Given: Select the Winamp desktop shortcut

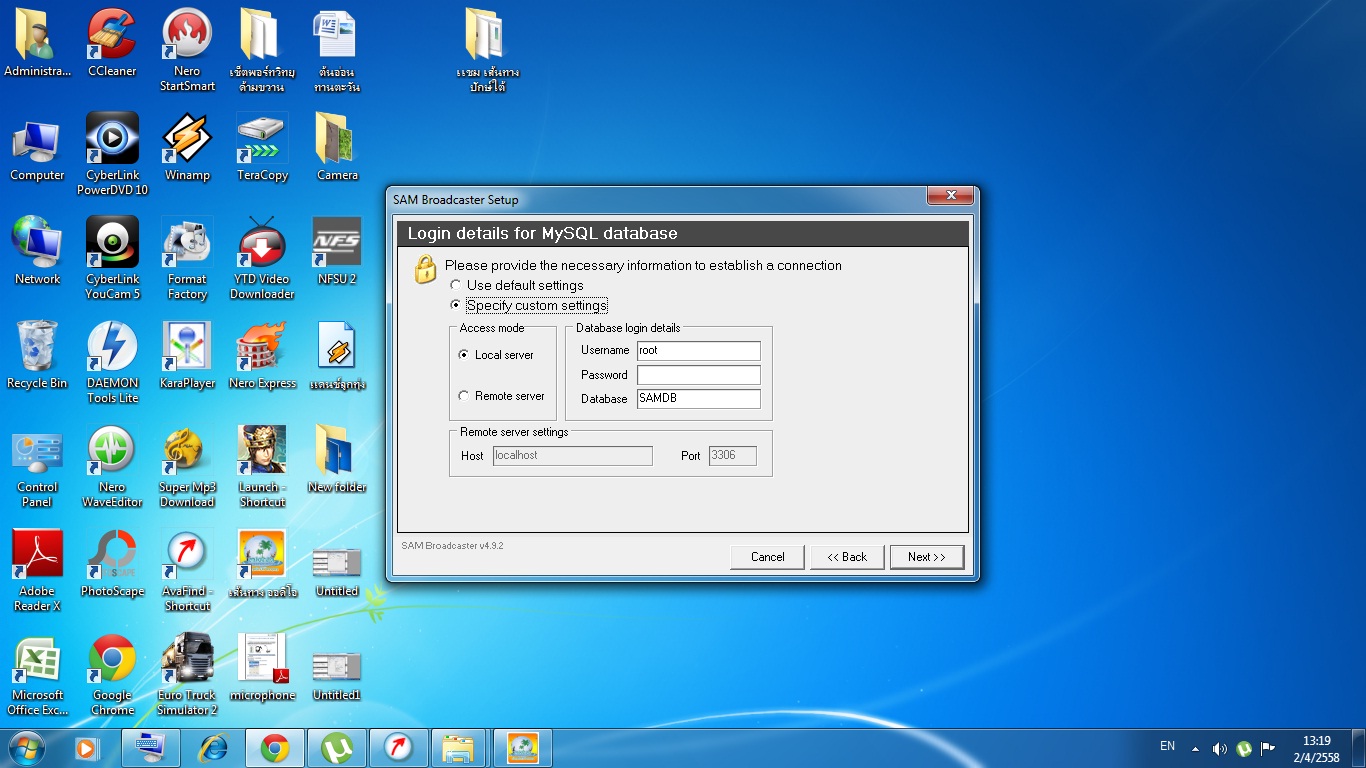Looking at the screenshot, I should [187, 148].
